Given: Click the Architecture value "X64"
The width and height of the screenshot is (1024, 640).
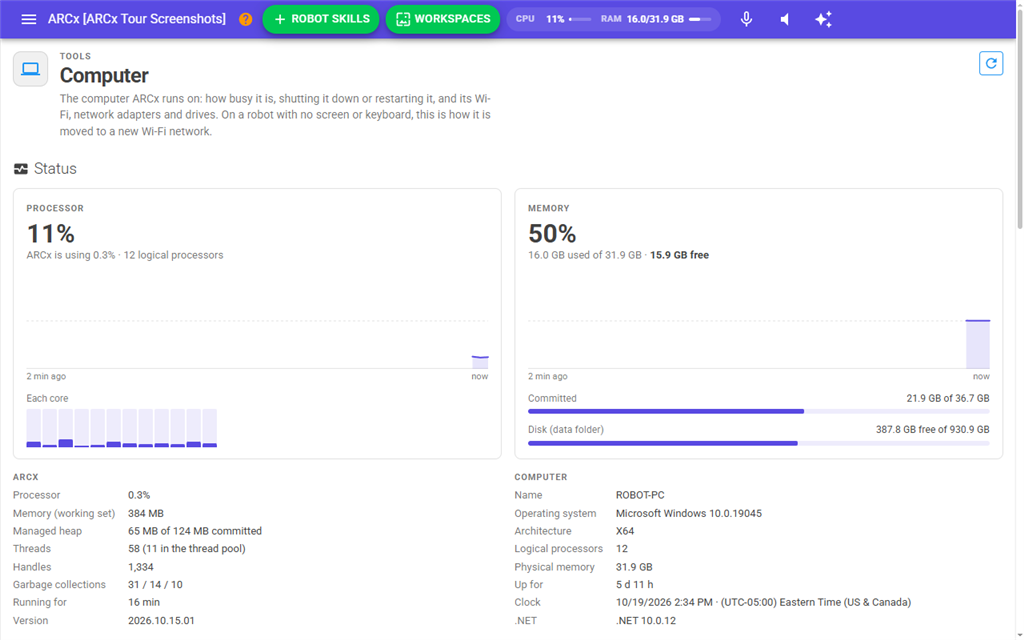Looking at the screenshot, I should coord(625,531).
